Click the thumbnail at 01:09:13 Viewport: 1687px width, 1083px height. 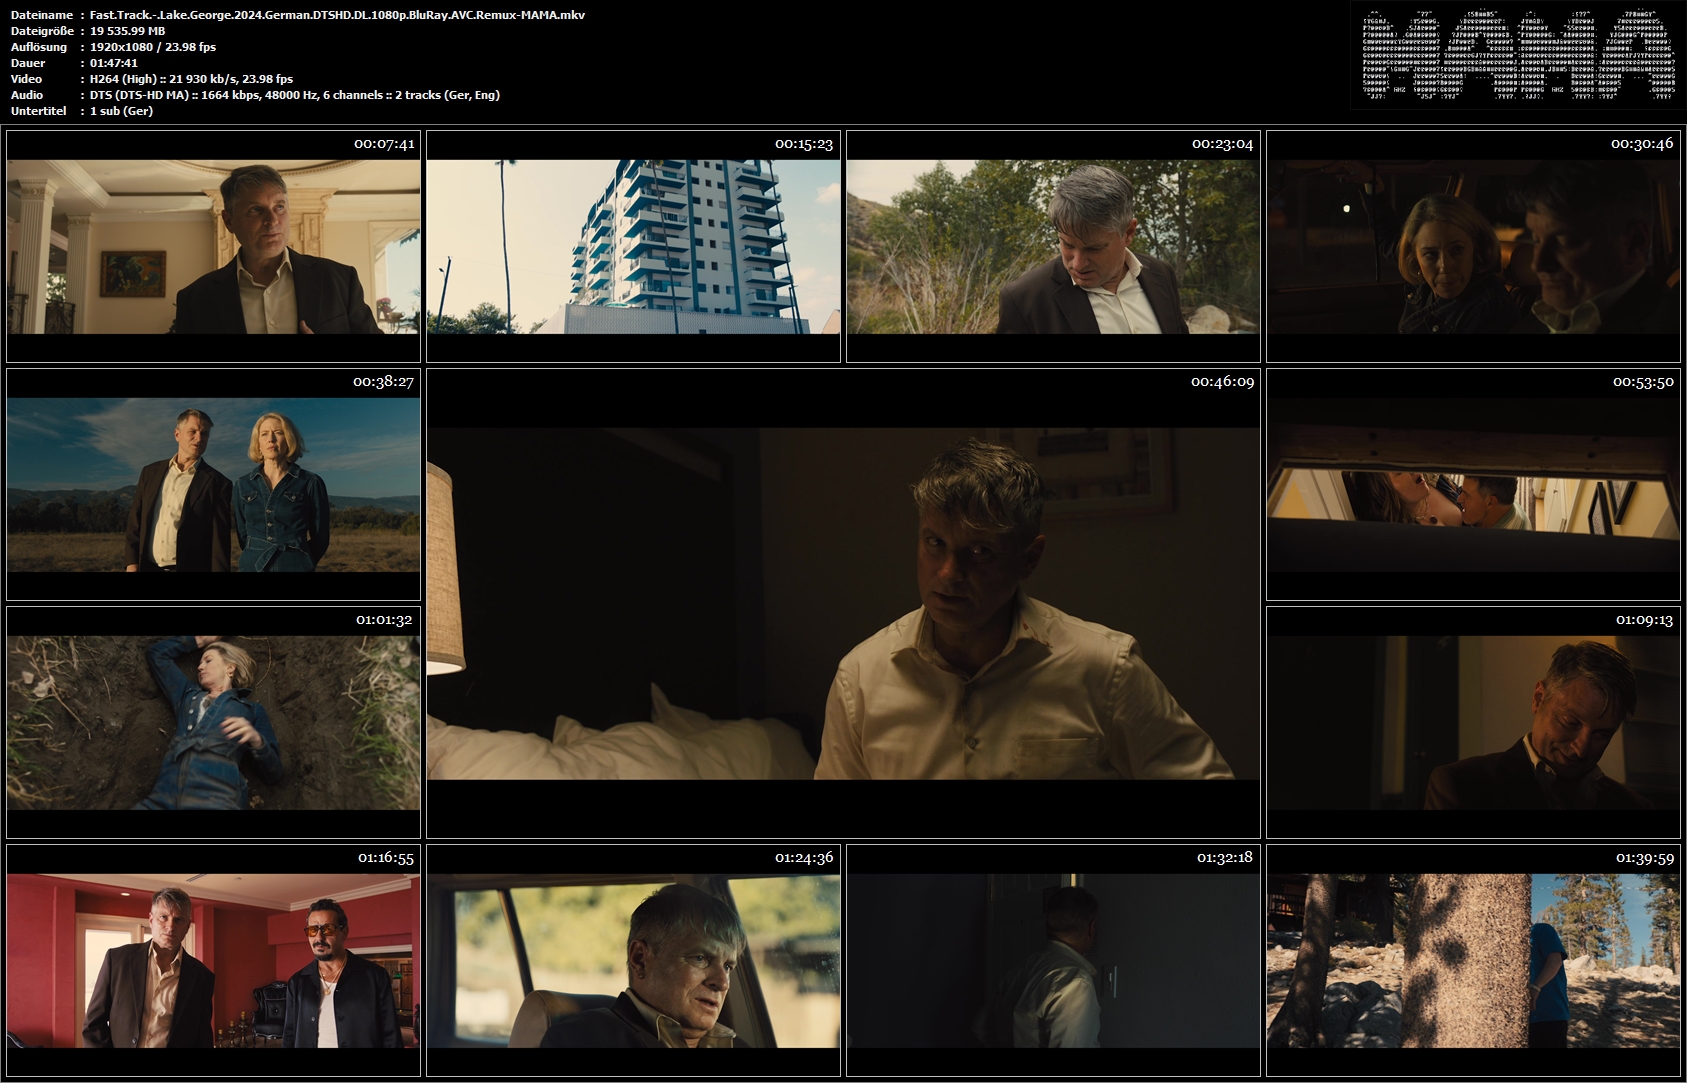pyautogui.click(x=1473, y=722)
